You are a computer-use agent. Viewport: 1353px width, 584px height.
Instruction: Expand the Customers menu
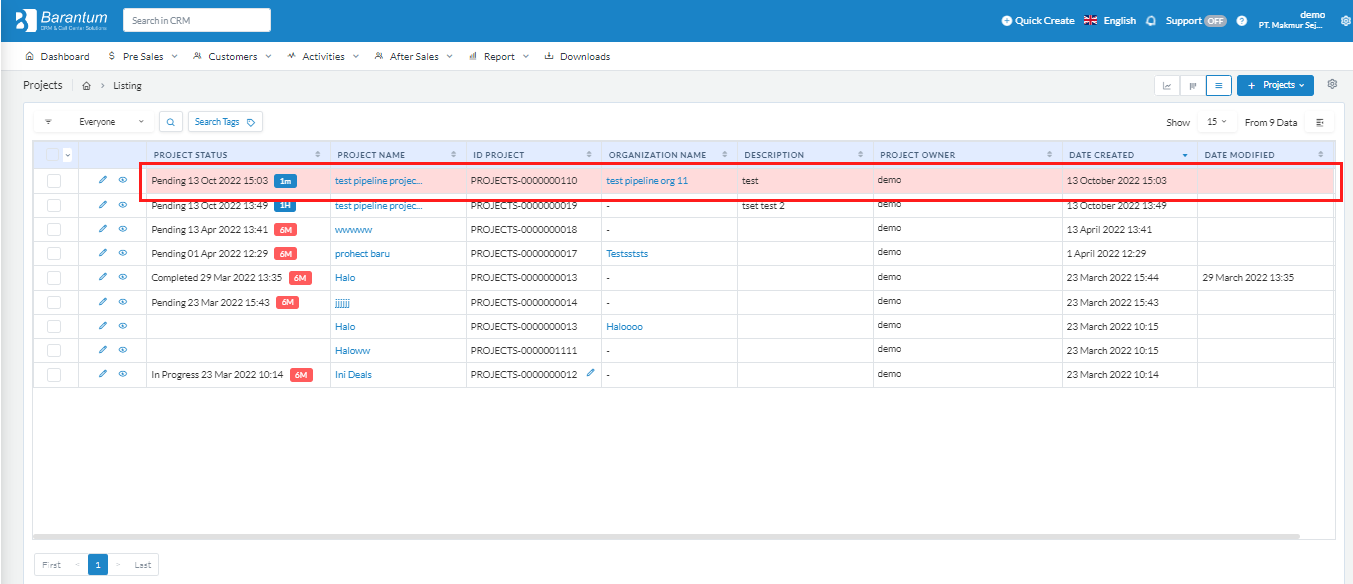pos(232,57)
